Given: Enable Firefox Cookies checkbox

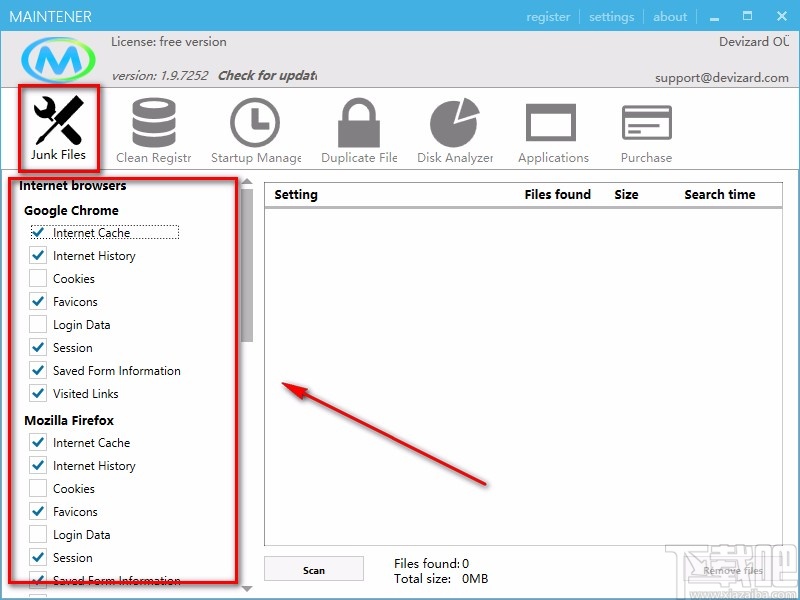Looking at the screenshot, I should [x=38, y=488].
